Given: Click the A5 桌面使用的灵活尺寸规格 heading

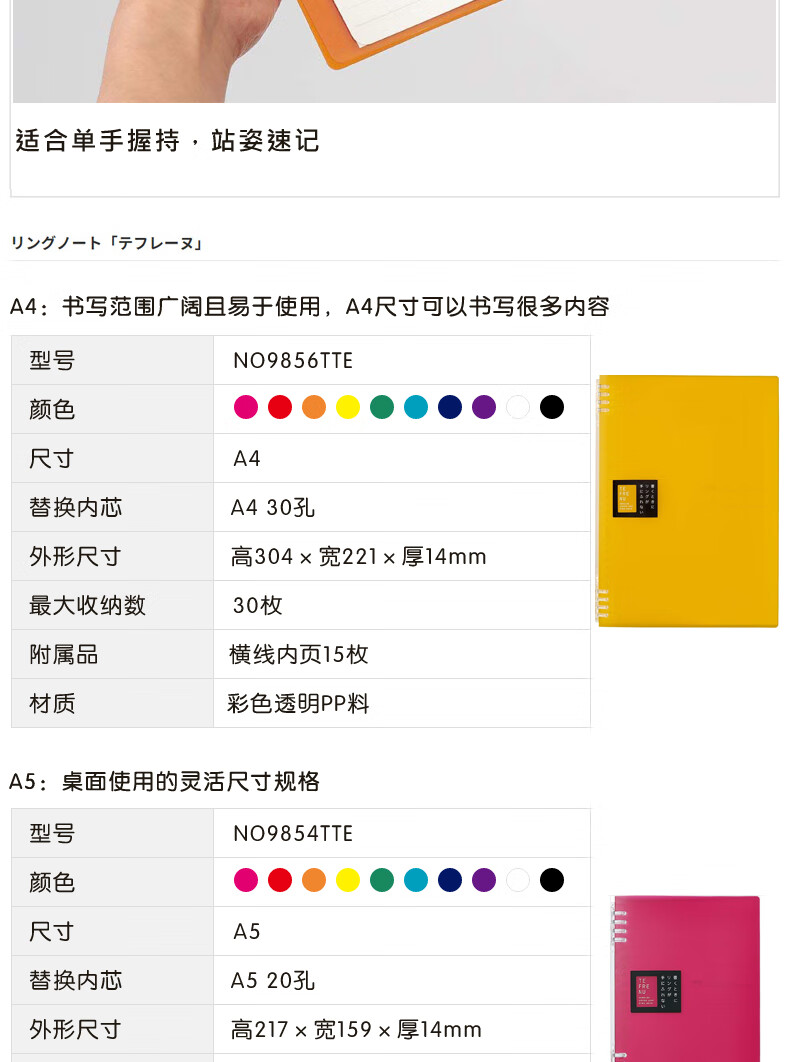Looking at the screenshot, I should coord(164,782).
